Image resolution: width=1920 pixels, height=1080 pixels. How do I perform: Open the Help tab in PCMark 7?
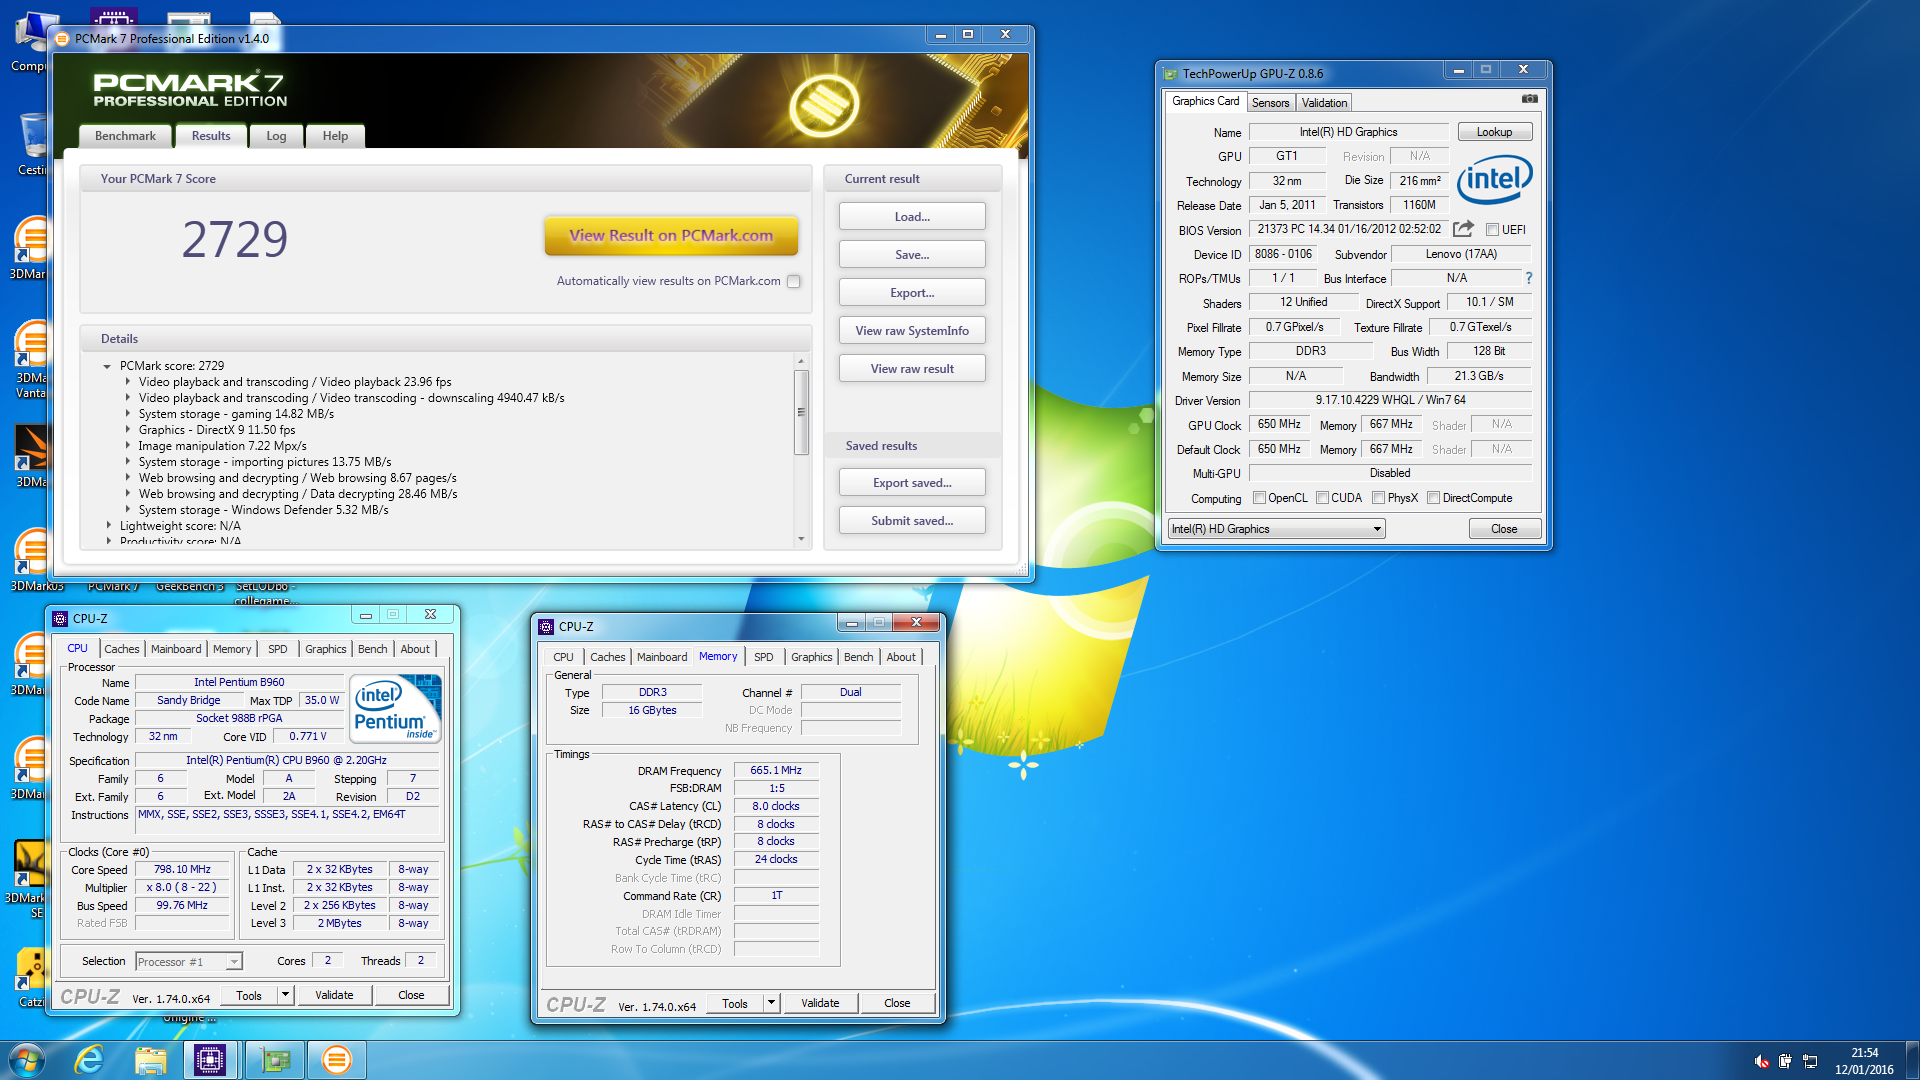[x=335, y=136]
